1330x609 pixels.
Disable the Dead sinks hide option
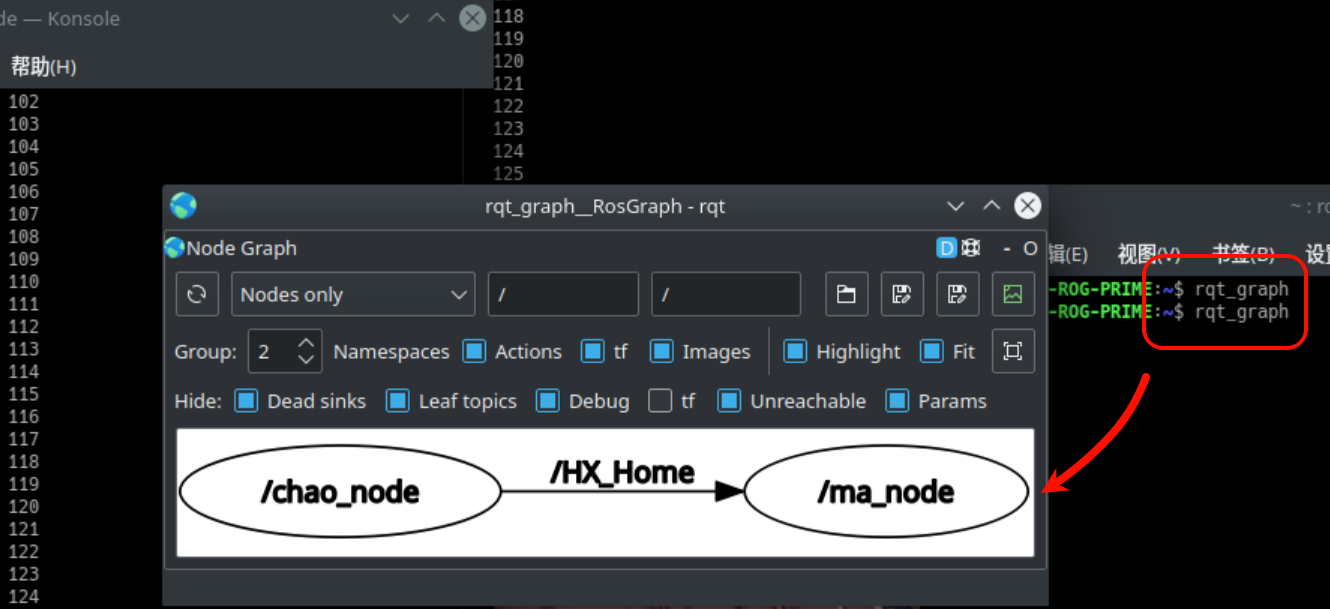pos(246,401)
